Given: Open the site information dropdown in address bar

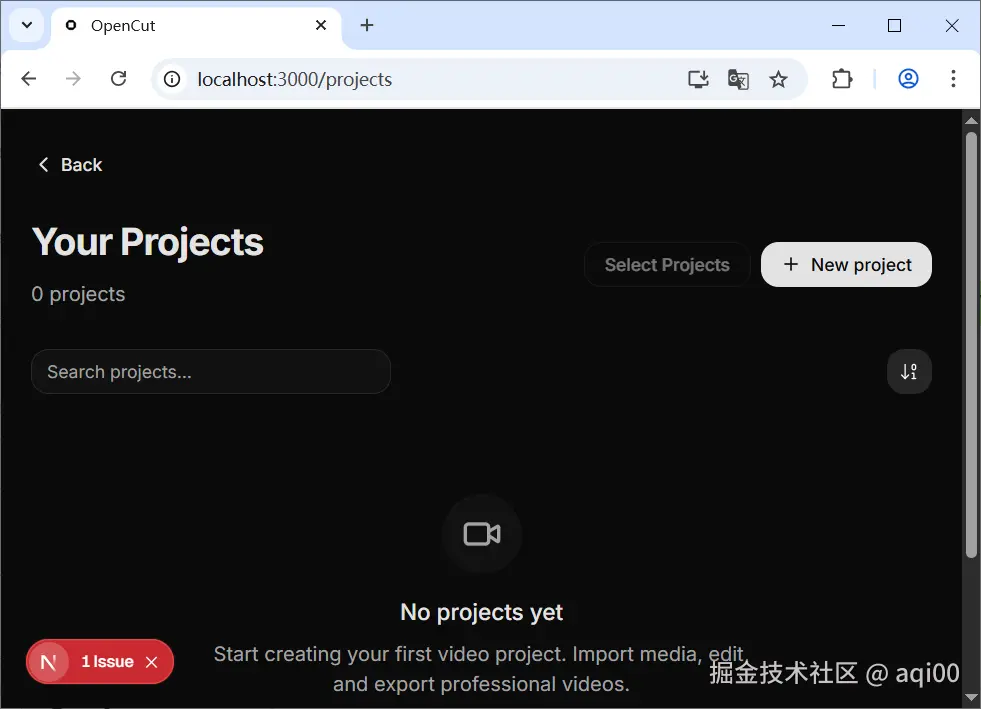Looking at the screenshot, I should click(x=170, y=79).
